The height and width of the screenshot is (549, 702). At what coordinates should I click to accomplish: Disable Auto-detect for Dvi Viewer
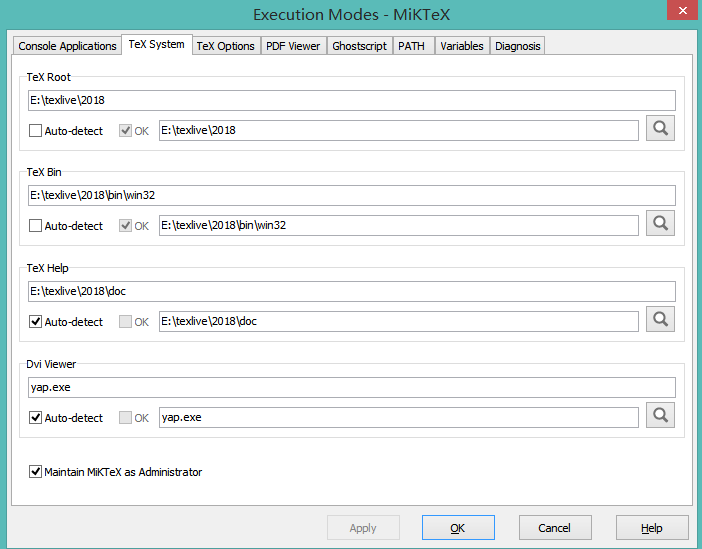pos(35,418)
